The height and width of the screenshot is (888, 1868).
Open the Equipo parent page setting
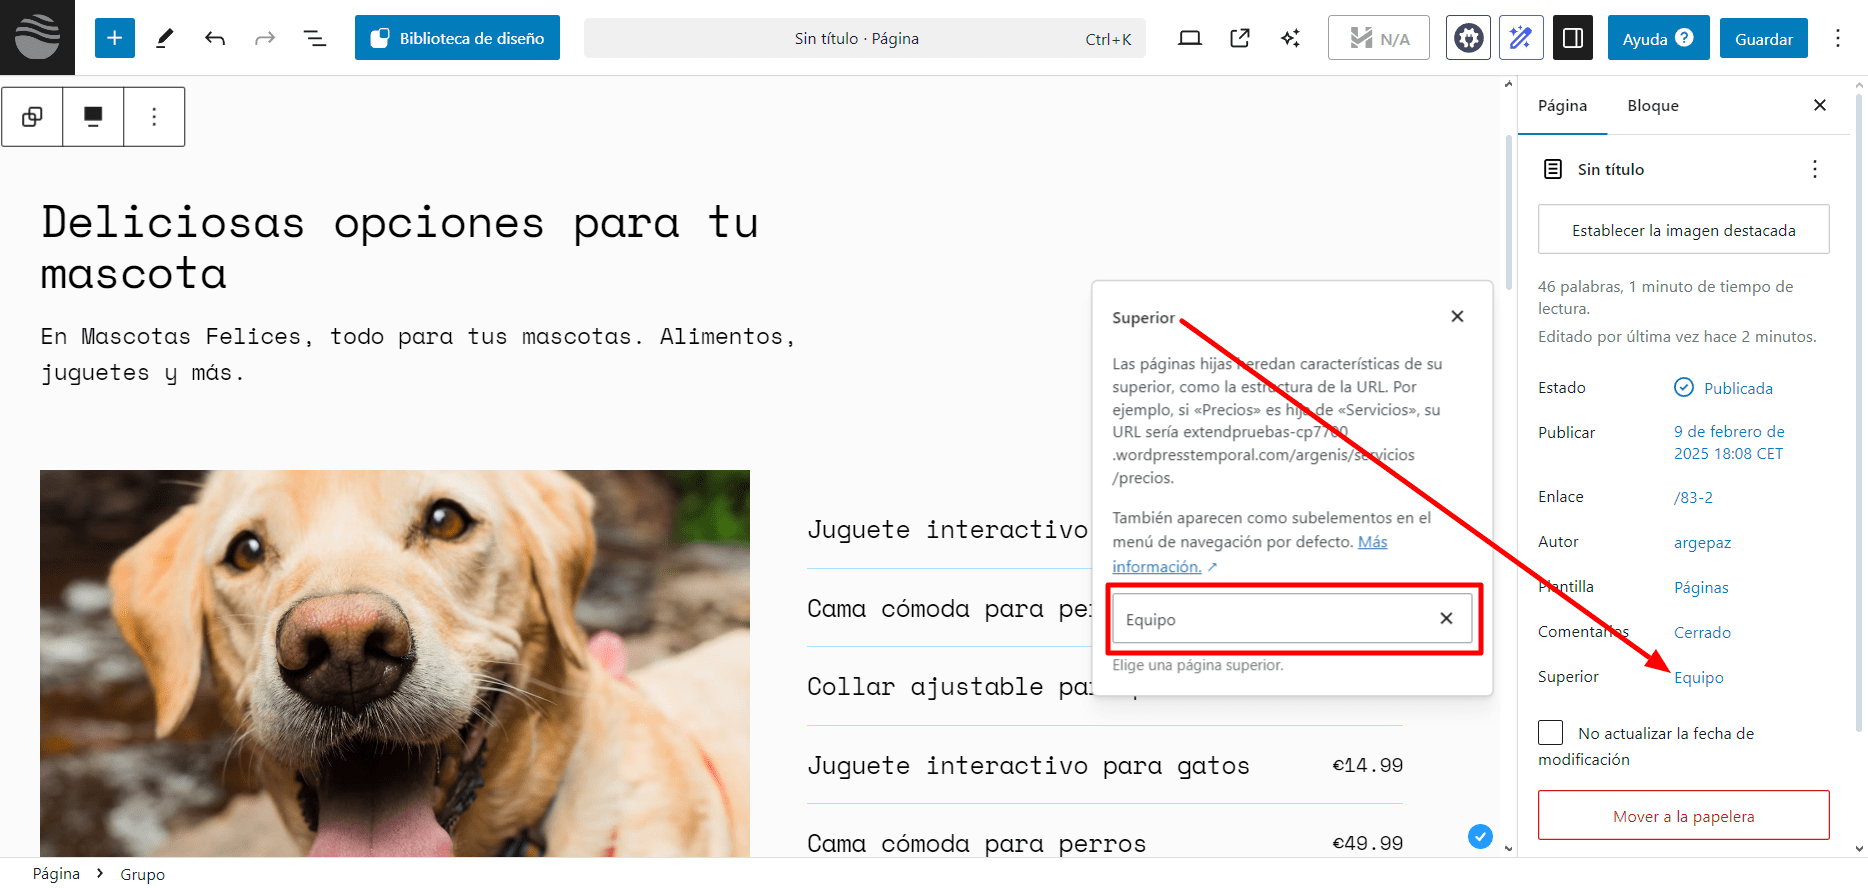(1698, 677)
